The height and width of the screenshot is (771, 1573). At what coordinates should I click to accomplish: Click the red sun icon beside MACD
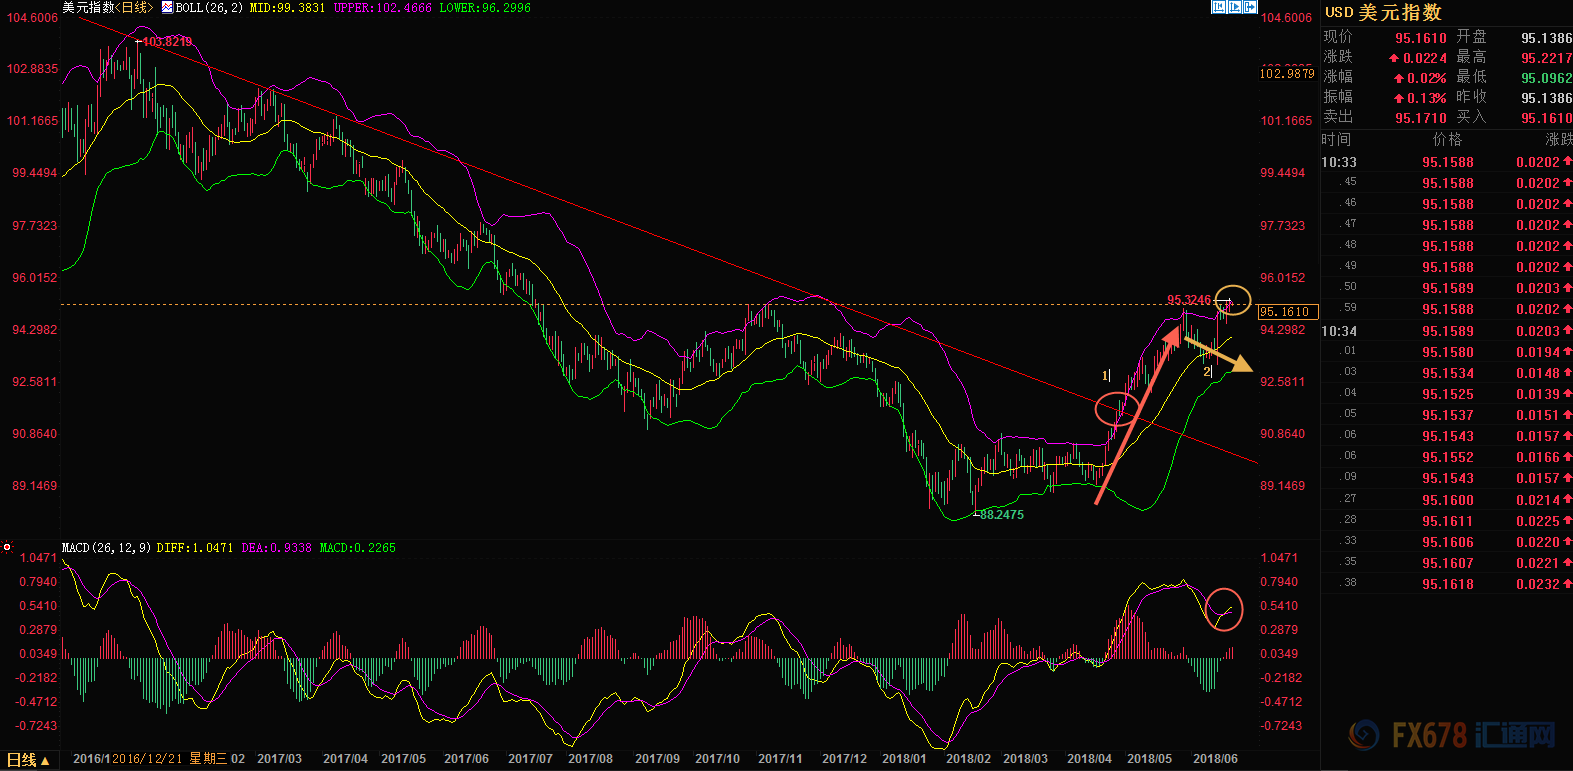coord(7,547)
